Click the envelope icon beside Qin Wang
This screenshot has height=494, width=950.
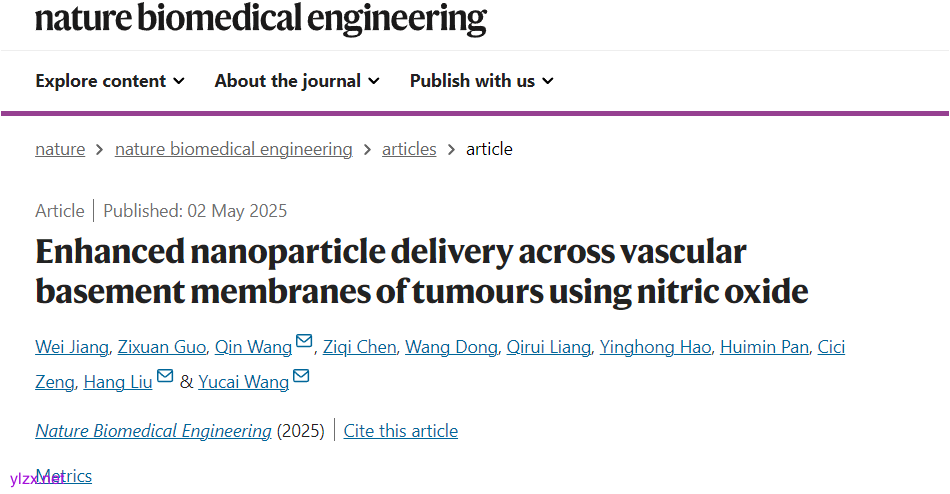(x=304, y=343)
